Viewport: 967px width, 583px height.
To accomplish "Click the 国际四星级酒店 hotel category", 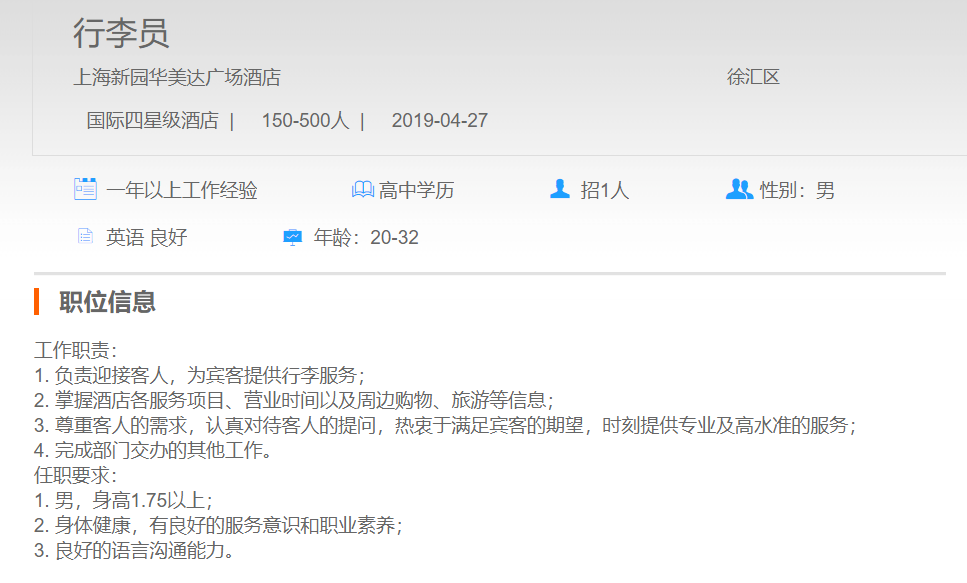I will click(152, 121).
